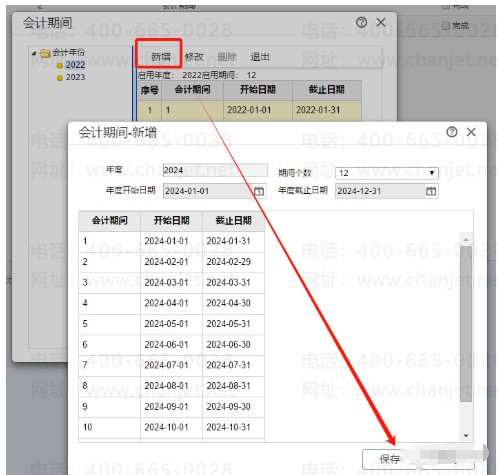Close the 会计期间-新增 dialog

(x=471, y=132)
